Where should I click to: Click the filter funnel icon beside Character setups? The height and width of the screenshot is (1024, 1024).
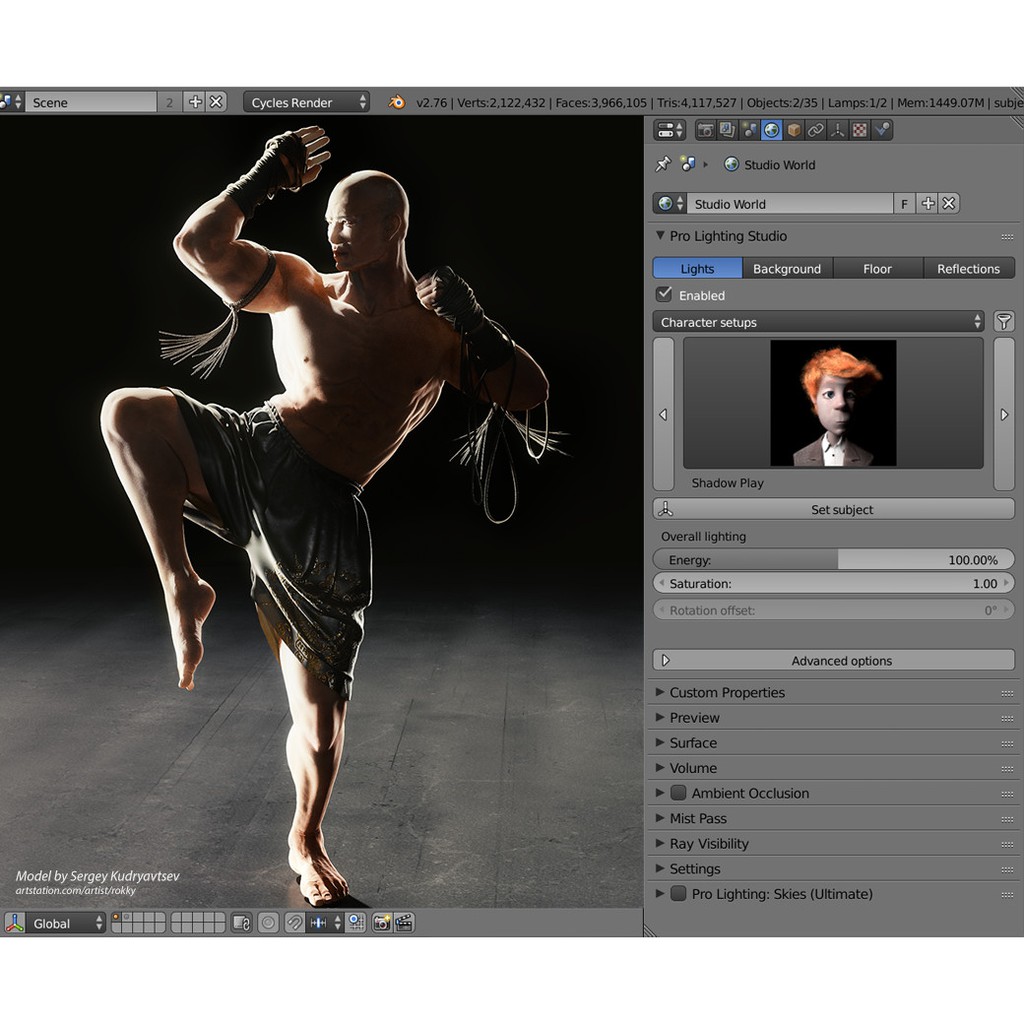(1004, 321)
